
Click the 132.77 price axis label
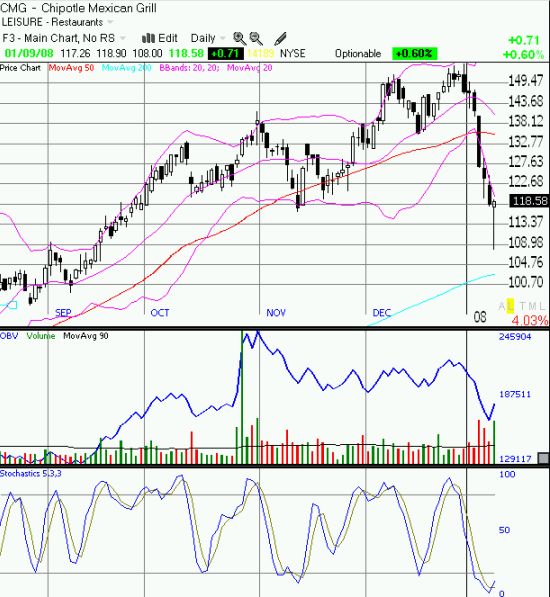coord(526,141)
